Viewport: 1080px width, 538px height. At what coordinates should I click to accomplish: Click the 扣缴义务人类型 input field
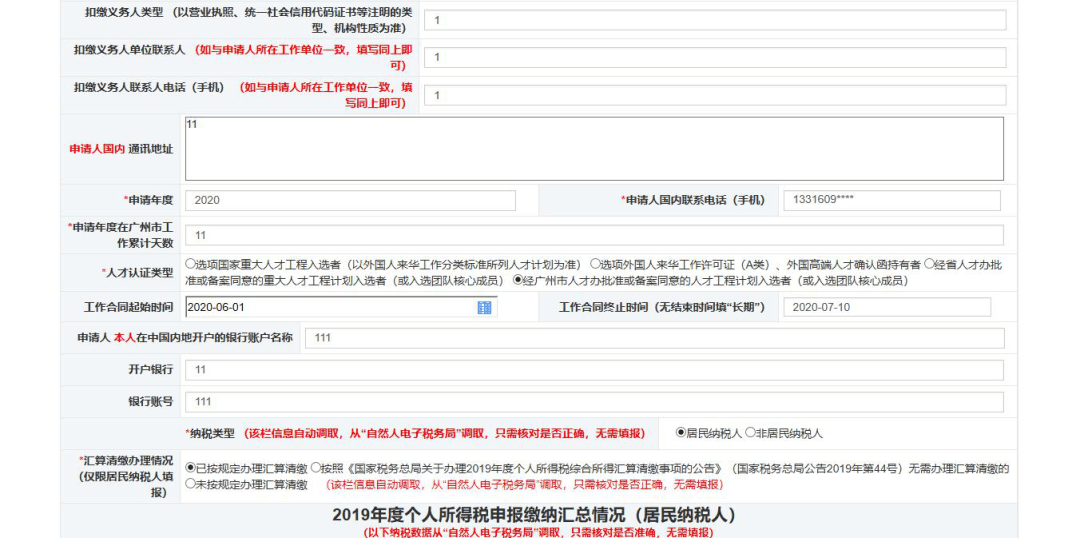(715, 20)
